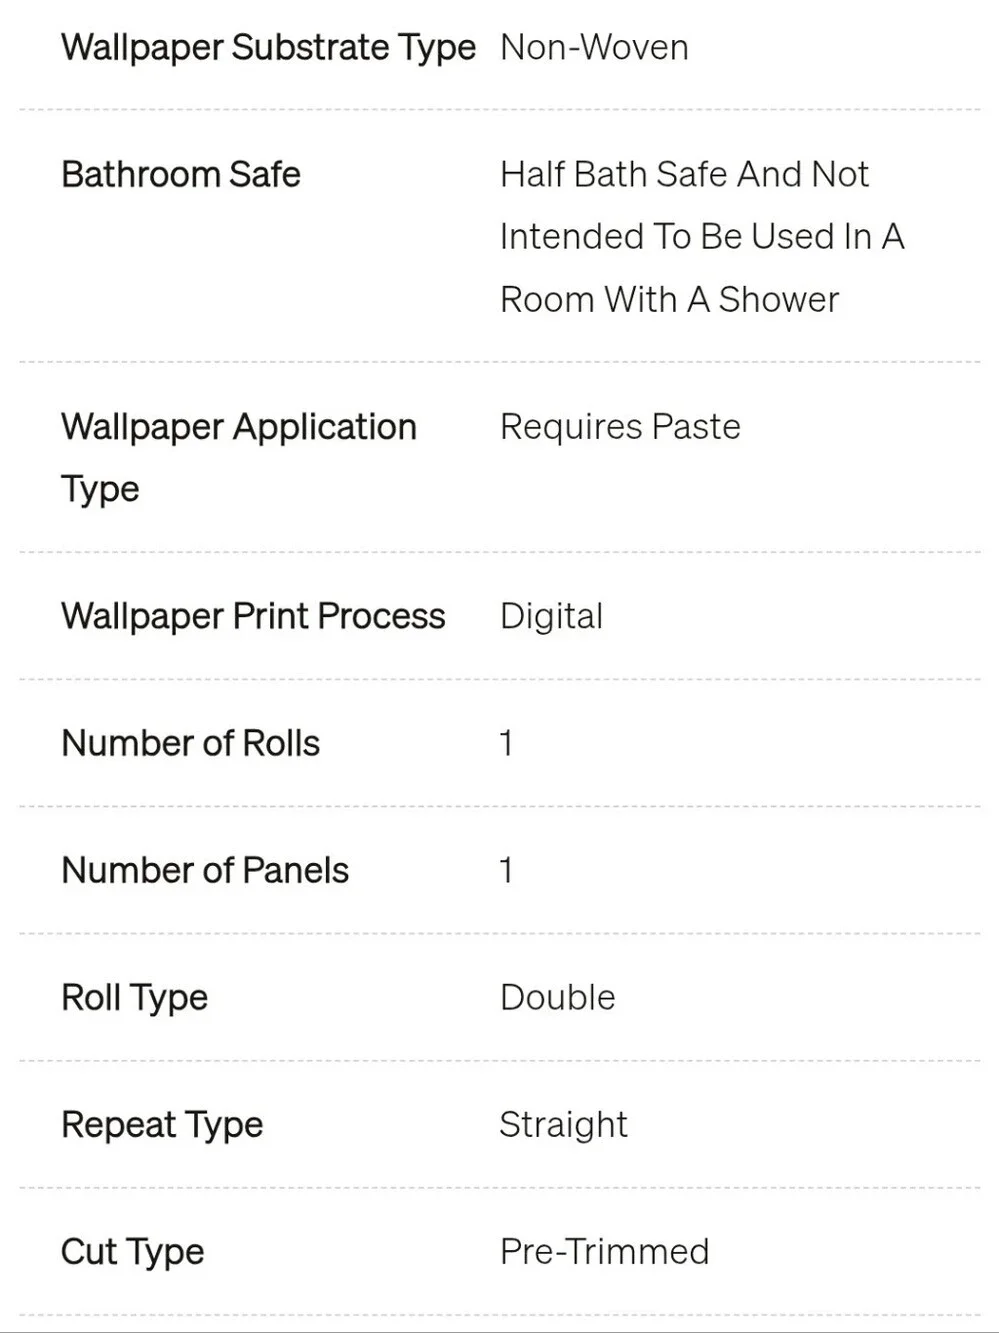Select the Wallpaper Substrate Type label
The image size is (999, 1333).
(x=268, y=48)
